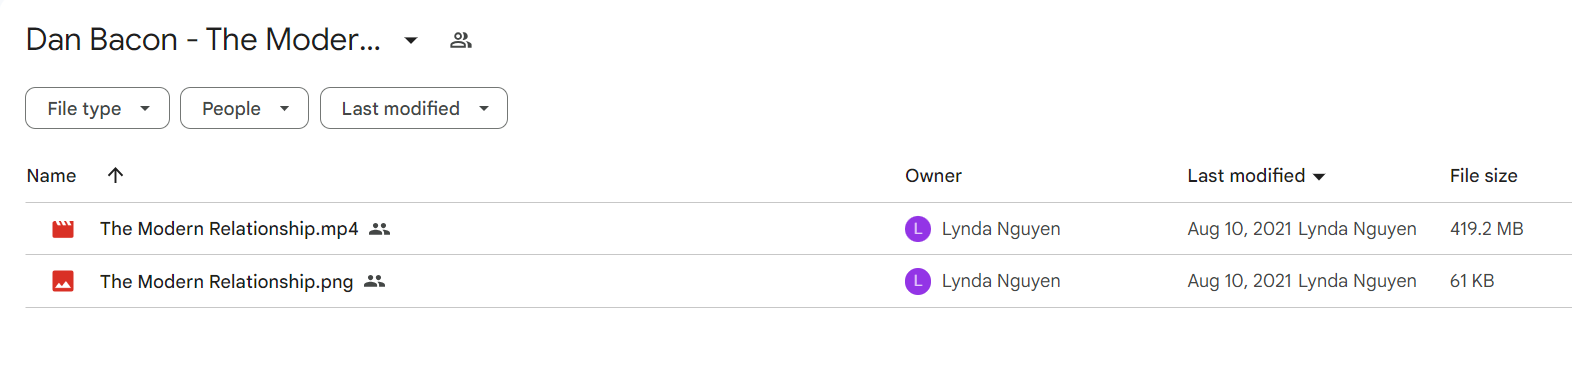Viewport: 1572px width, 373px height.
Task: Click Lynda Nguyen avatar in the png row
Action: pos(918,281)
